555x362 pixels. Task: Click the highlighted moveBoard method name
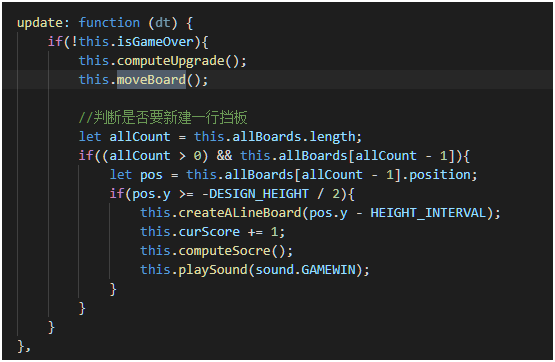(x=151, y=80)
